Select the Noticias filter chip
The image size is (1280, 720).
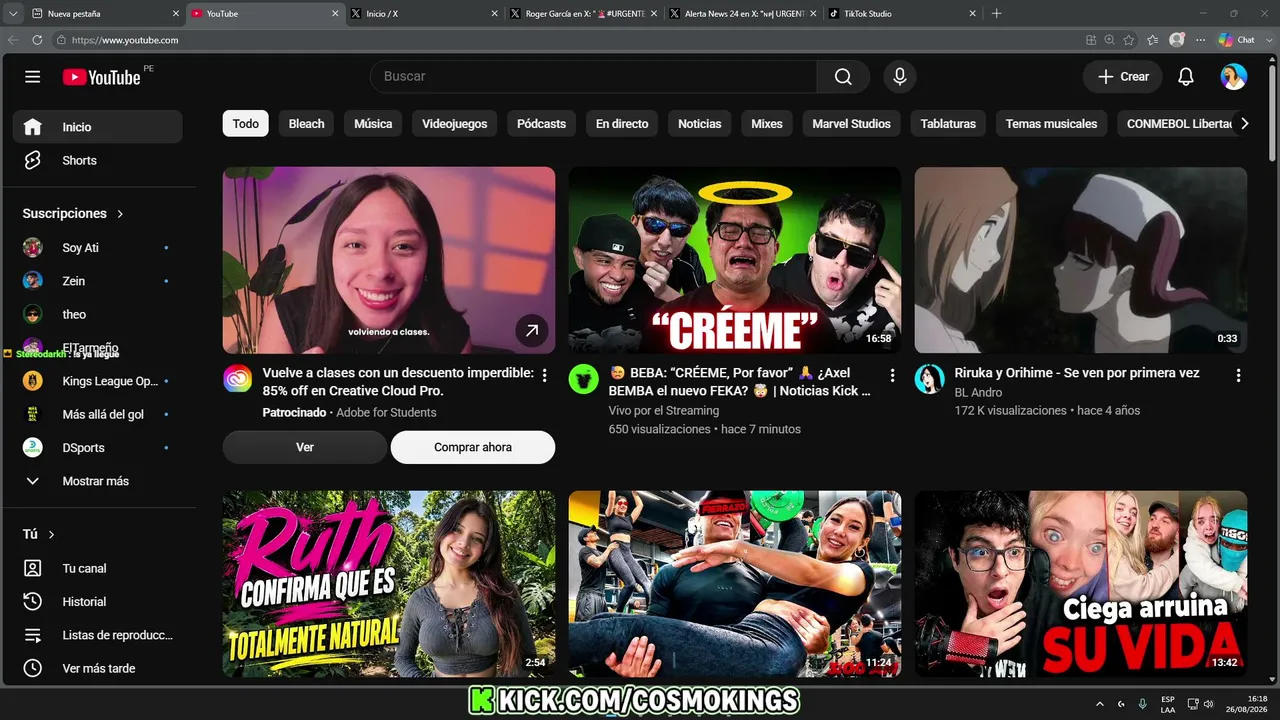pos(700,124)
